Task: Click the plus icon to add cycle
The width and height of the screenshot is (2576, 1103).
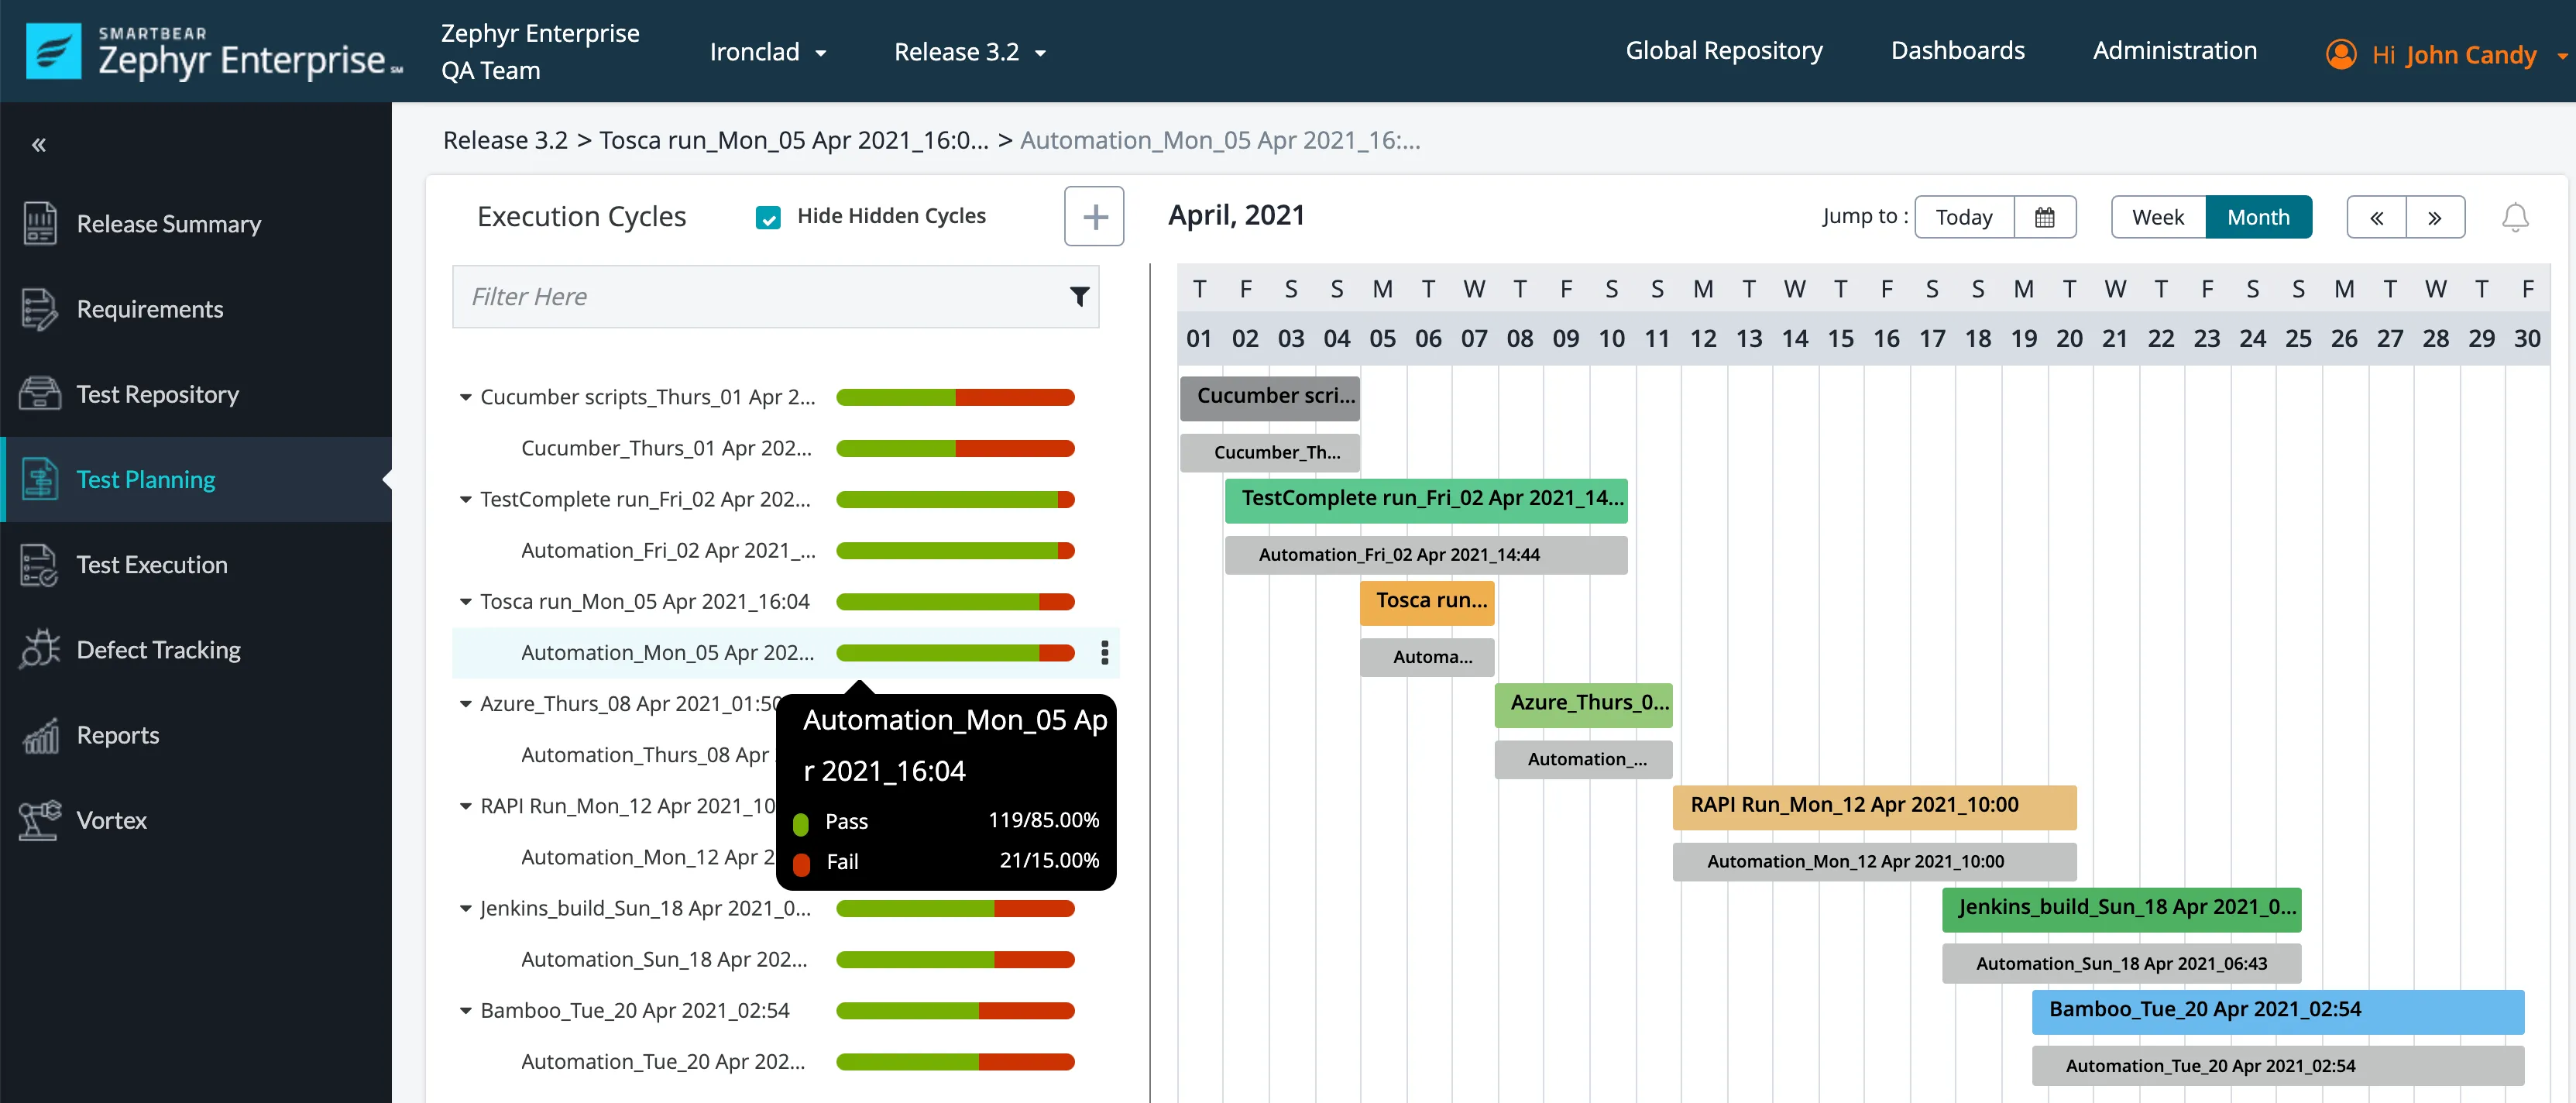Action: point(1094,216)
